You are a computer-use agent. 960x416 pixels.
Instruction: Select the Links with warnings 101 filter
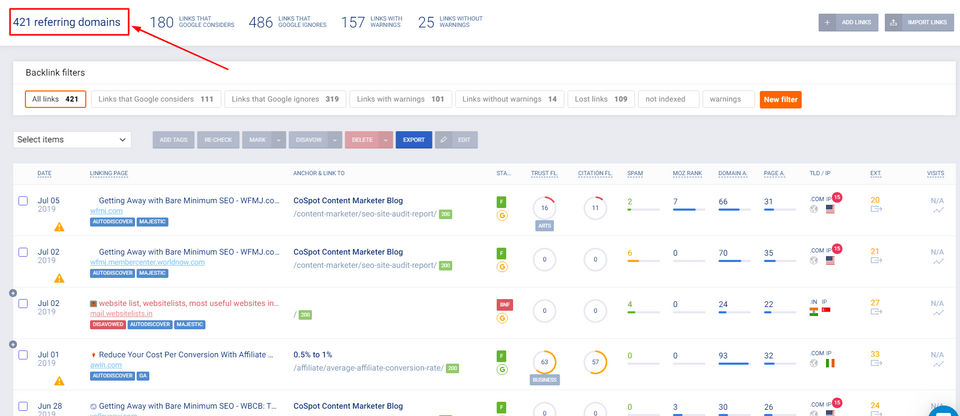[400, 99]
